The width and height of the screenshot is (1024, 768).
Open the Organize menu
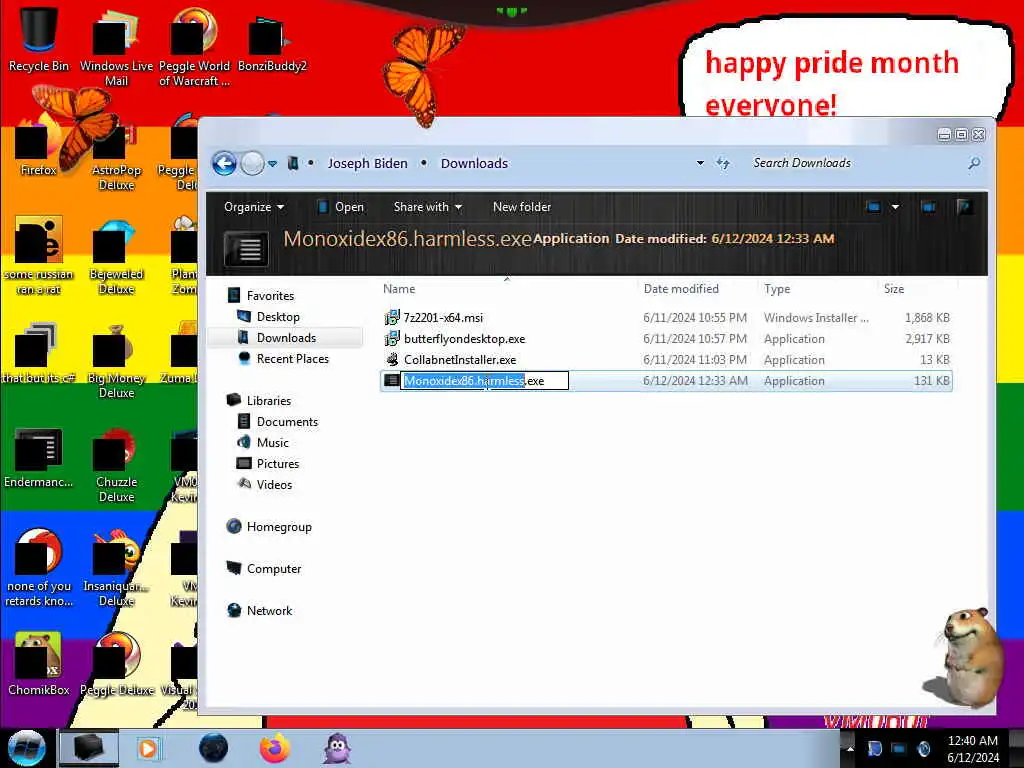coord(254,207)
